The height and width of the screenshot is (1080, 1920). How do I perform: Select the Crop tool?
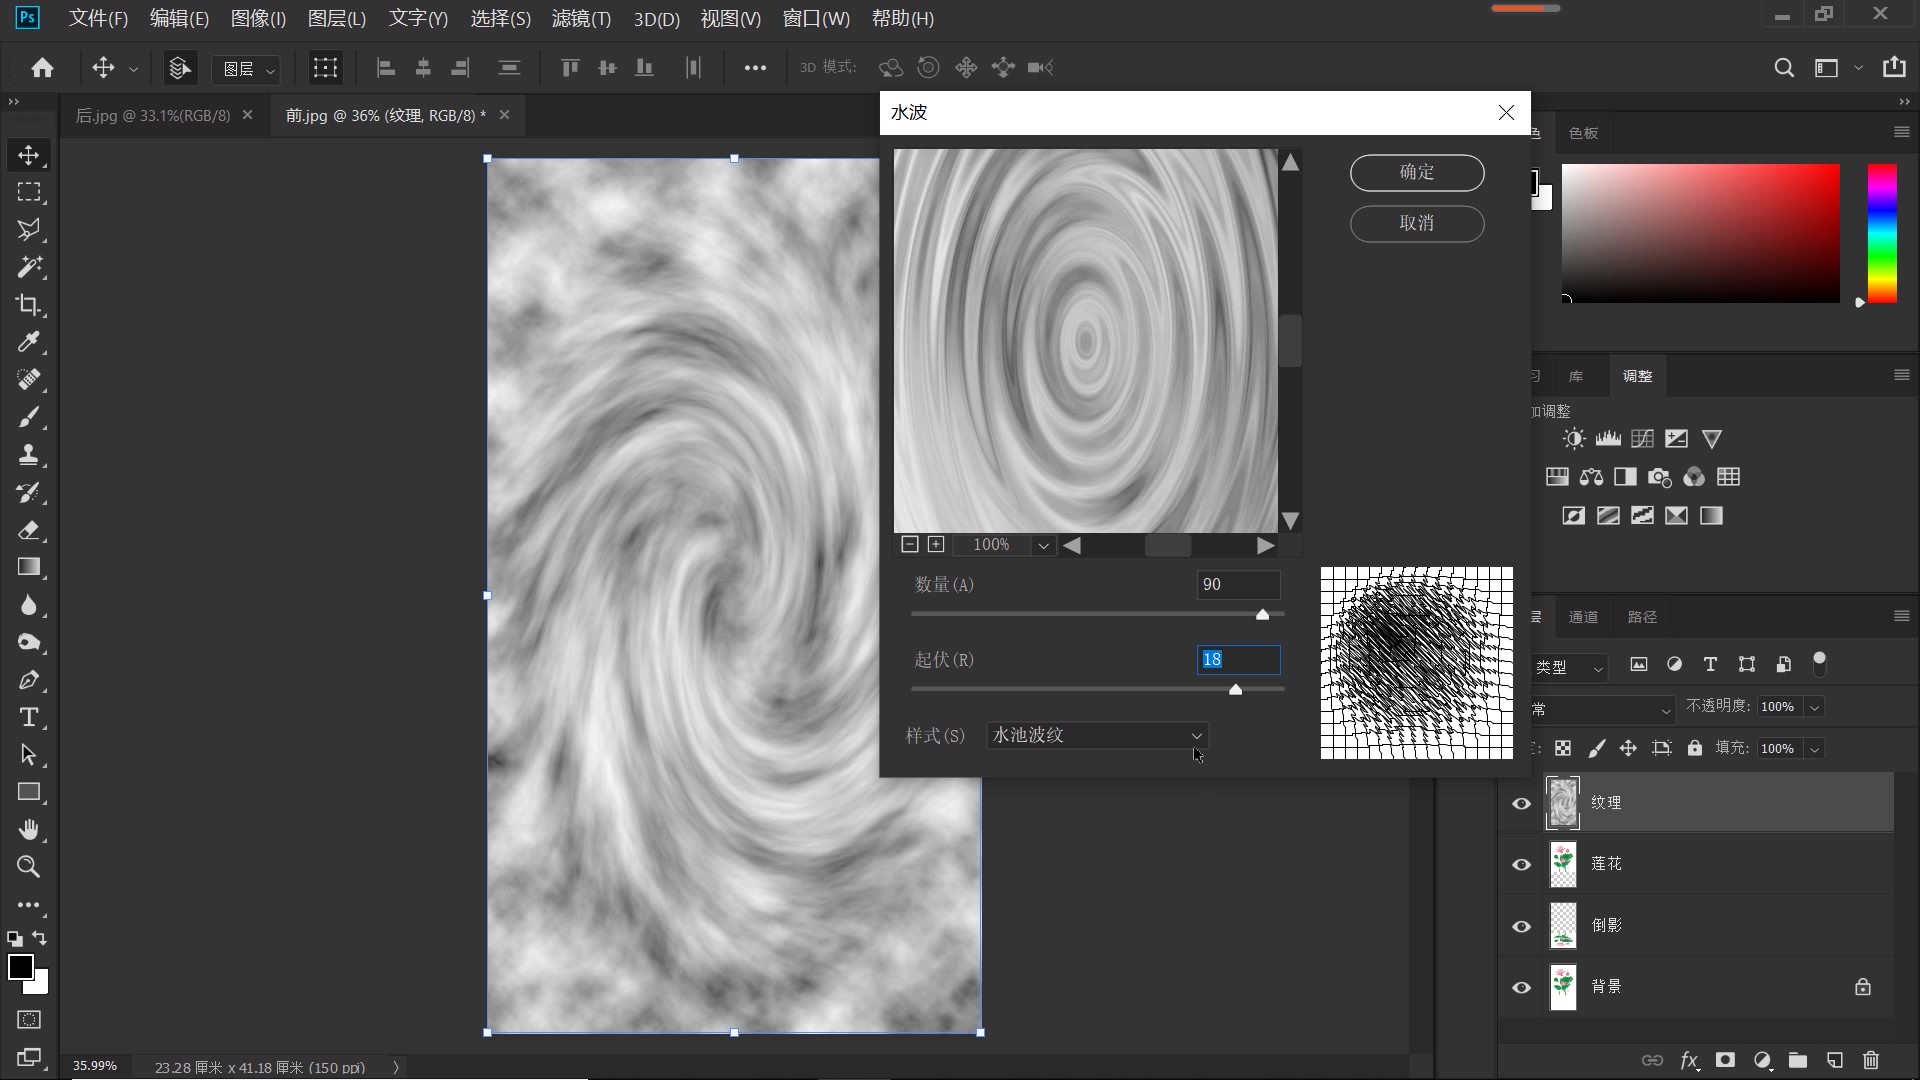[x=28, y=305]
